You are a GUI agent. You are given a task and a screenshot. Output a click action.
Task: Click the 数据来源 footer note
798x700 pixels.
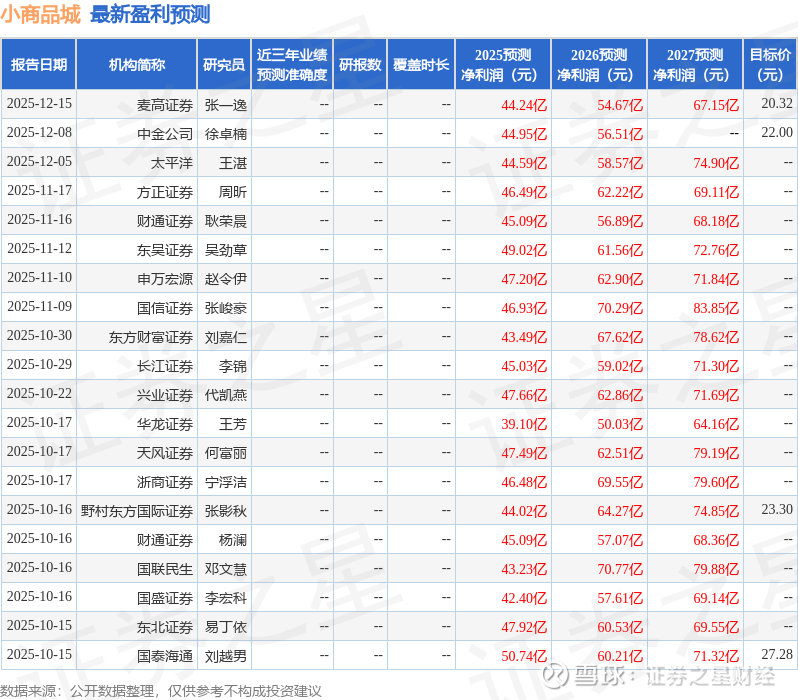(x=161, y=691)
